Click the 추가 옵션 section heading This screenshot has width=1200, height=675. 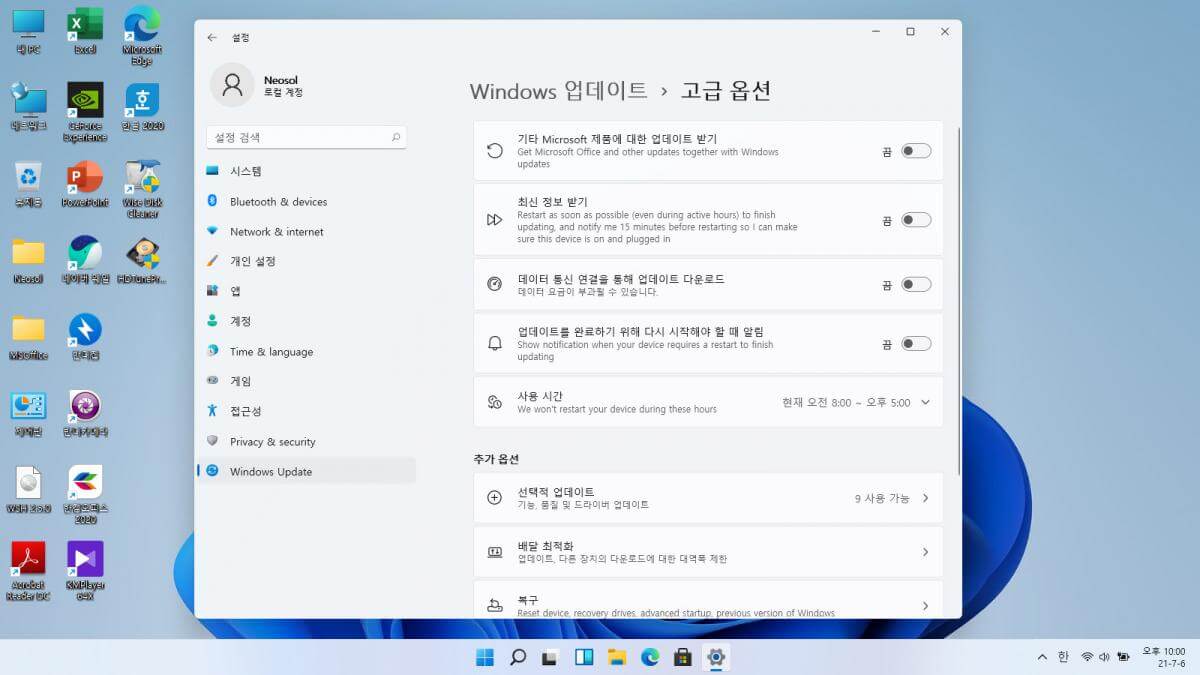[x=496, y=459]
